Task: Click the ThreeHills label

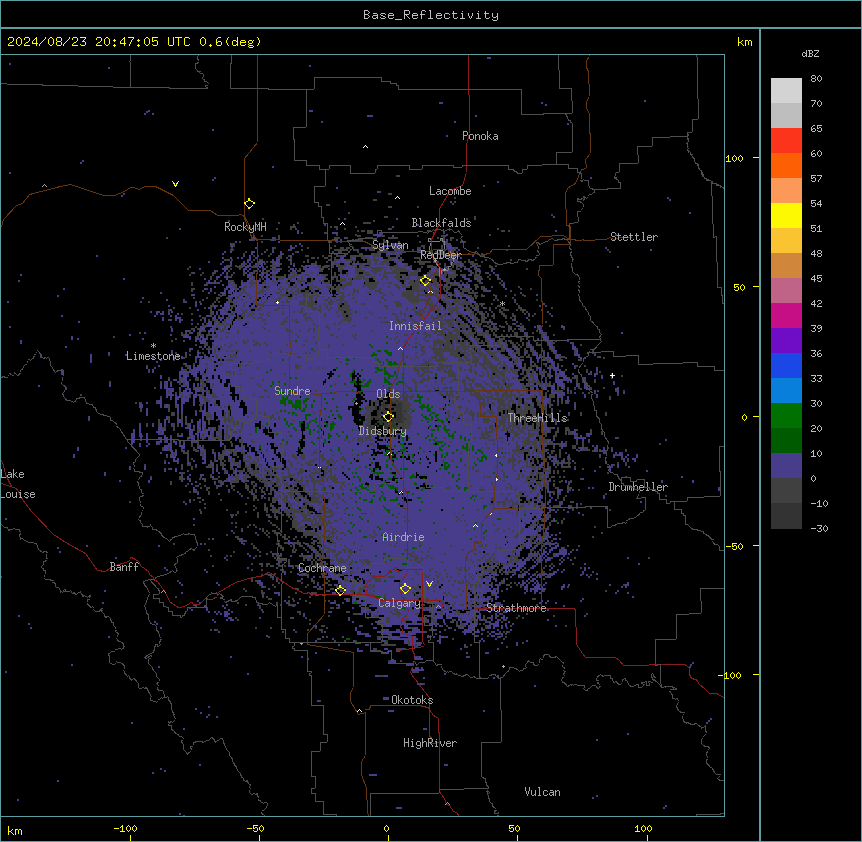Action: click(x=537, y=418)
